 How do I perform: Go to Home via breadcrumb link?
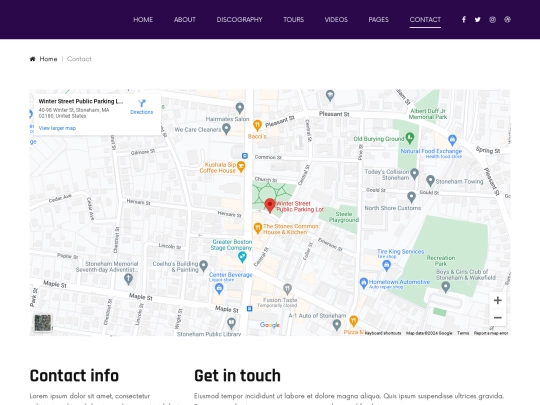pos(48,59)
